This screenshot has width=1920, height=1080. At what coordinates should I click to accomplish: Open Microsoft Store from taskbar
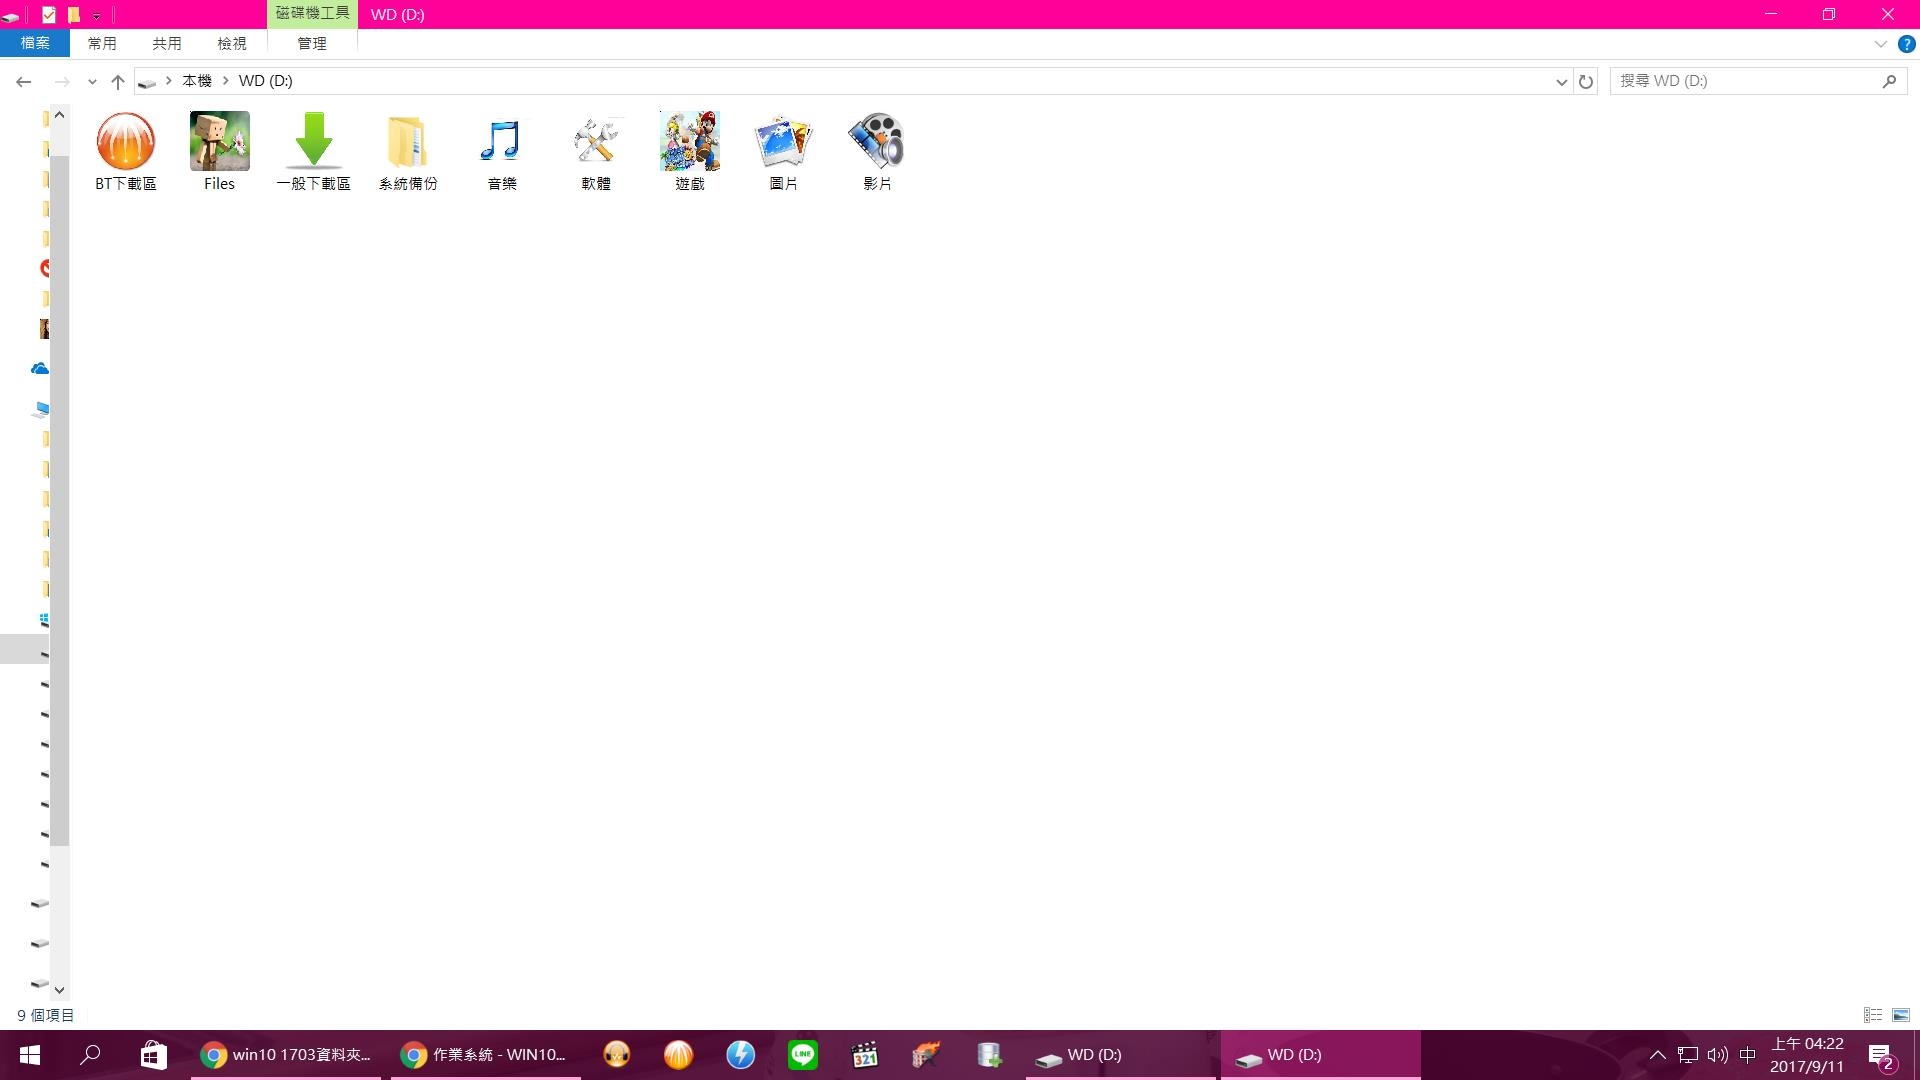153,1055
